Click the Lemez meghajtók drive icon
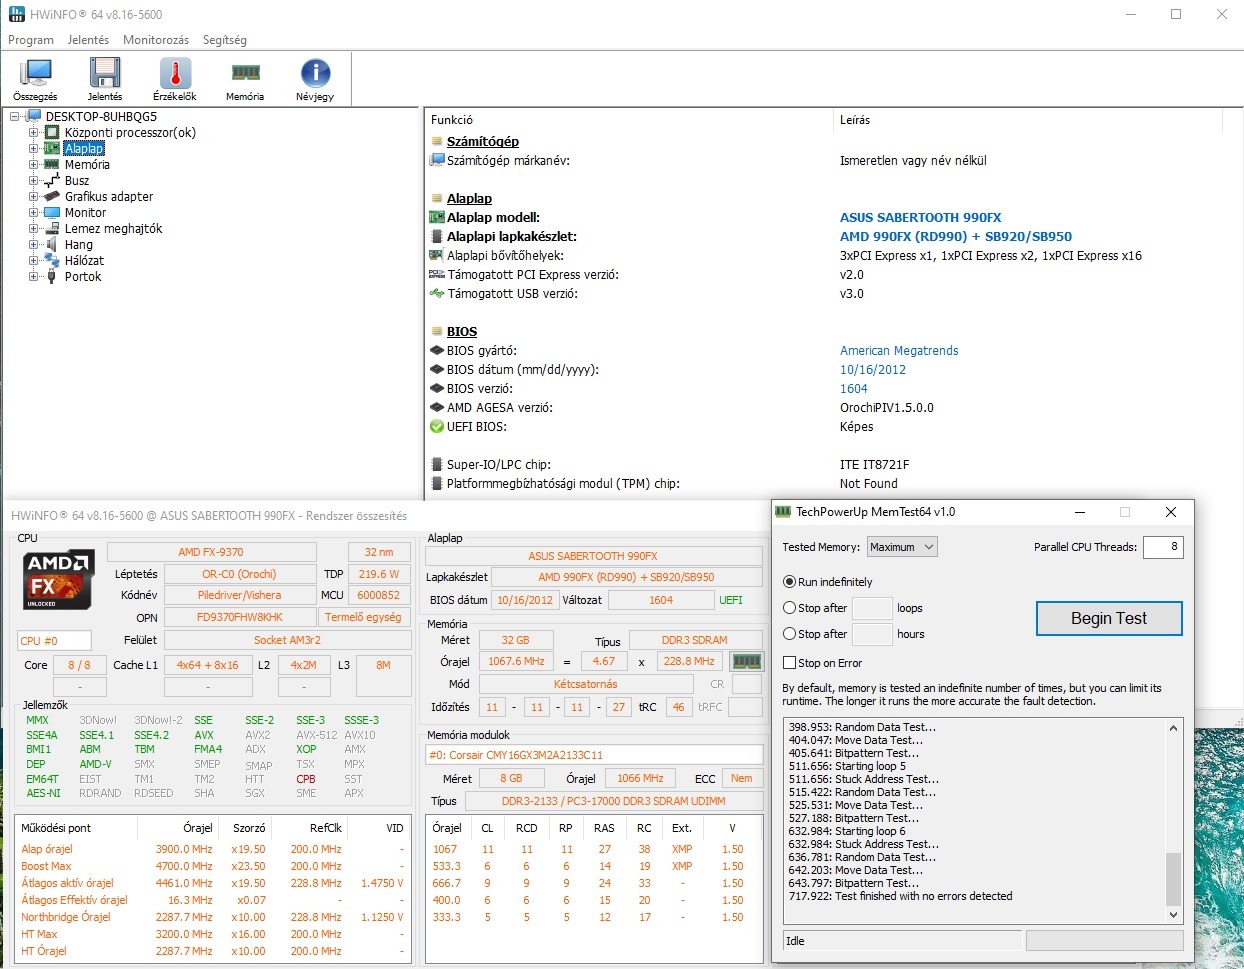Image resolution: width=1244 pixels, height=969 pixels. [x=52, y=228]
